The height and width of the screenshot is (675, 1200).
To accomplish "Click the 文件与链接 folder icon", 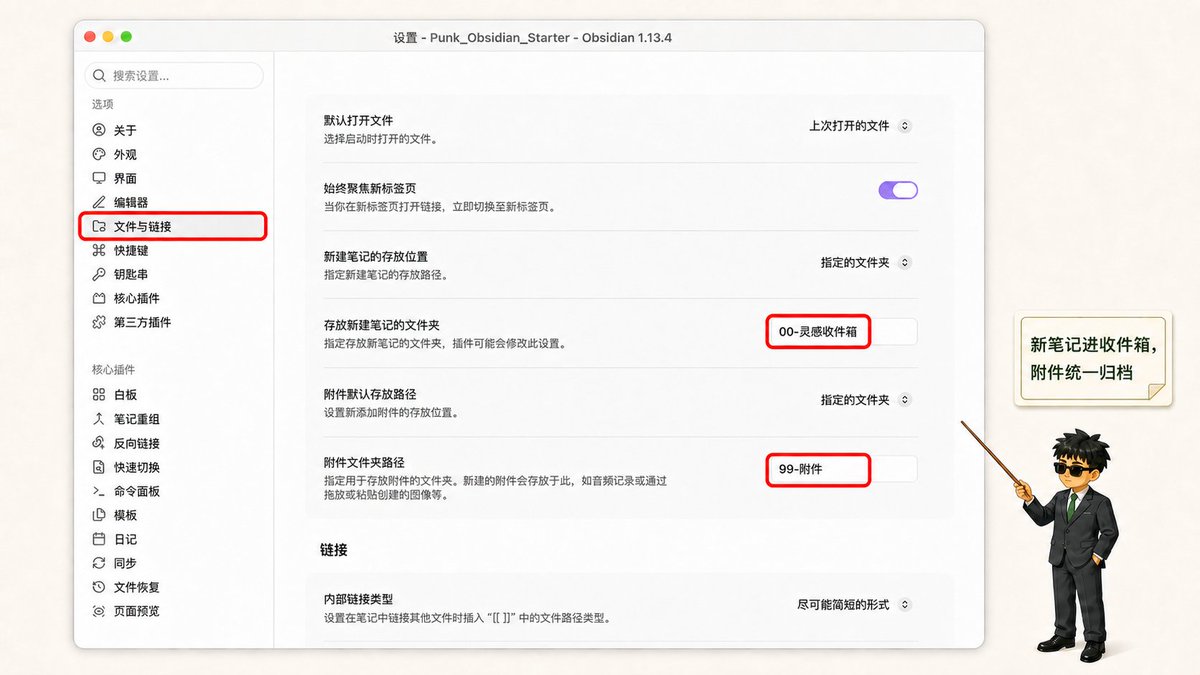I will (x=98, y=226).
